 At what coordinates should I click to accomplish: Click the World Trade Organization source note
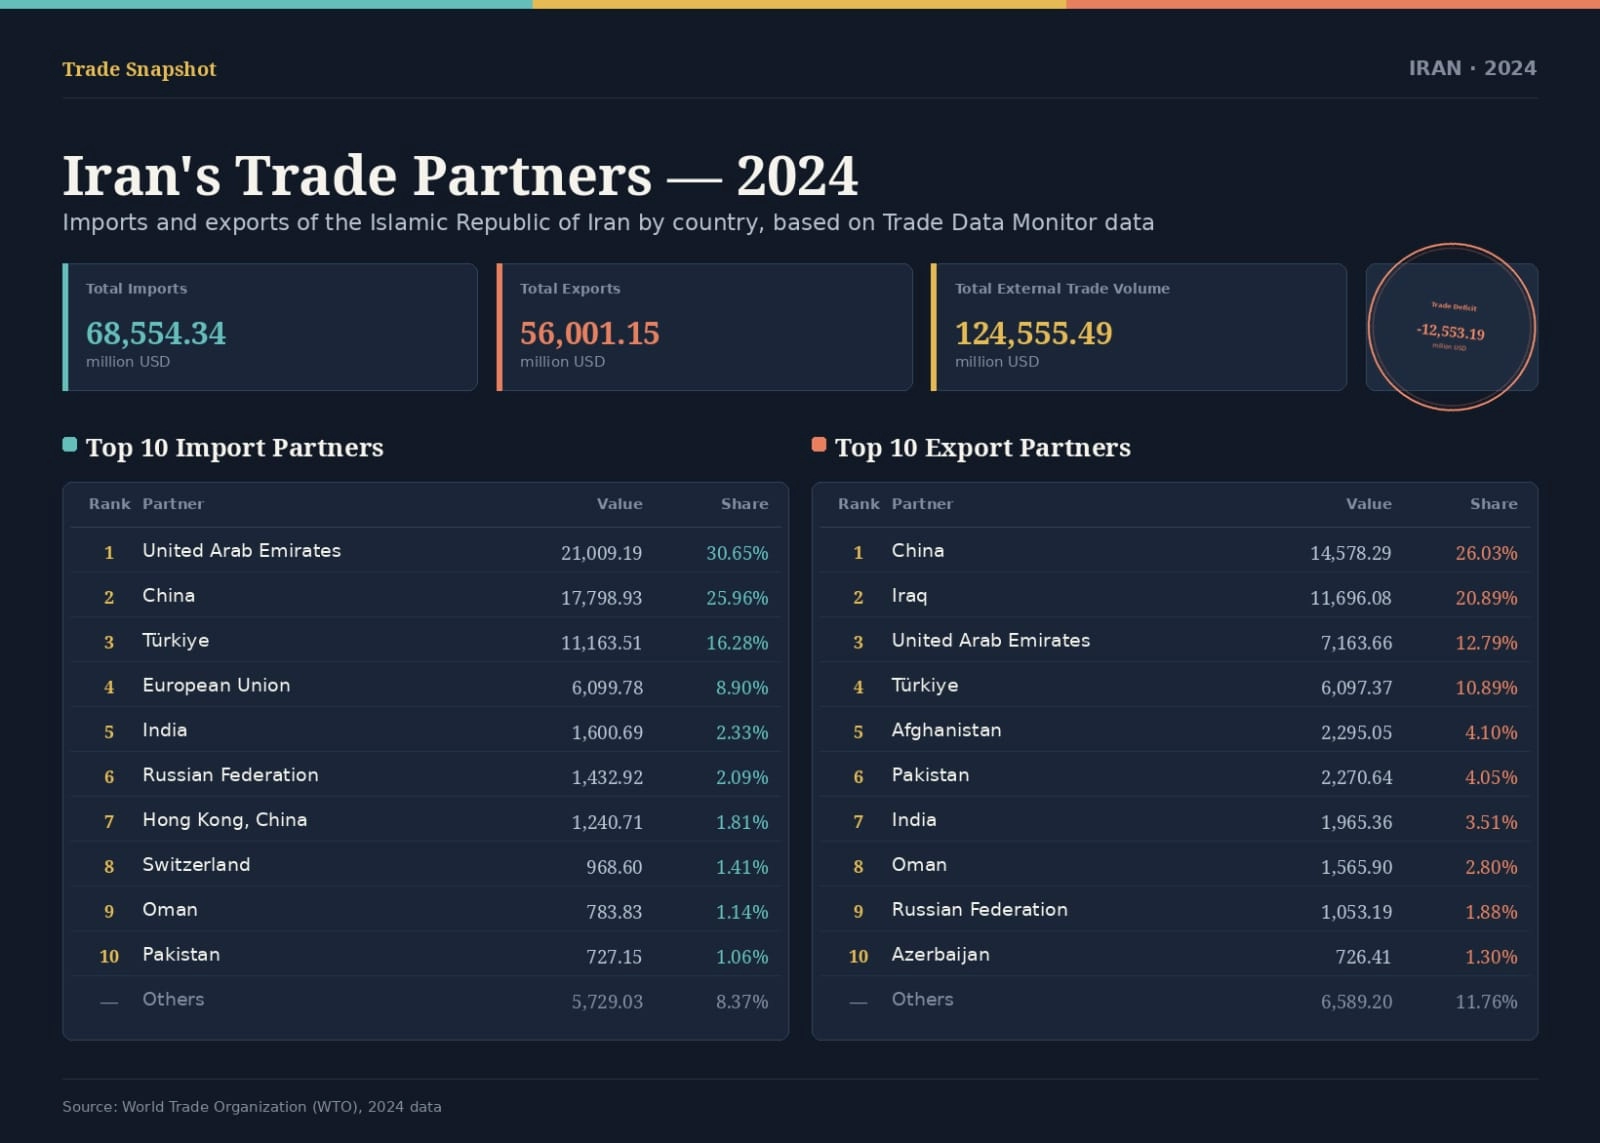(252, 1107)
